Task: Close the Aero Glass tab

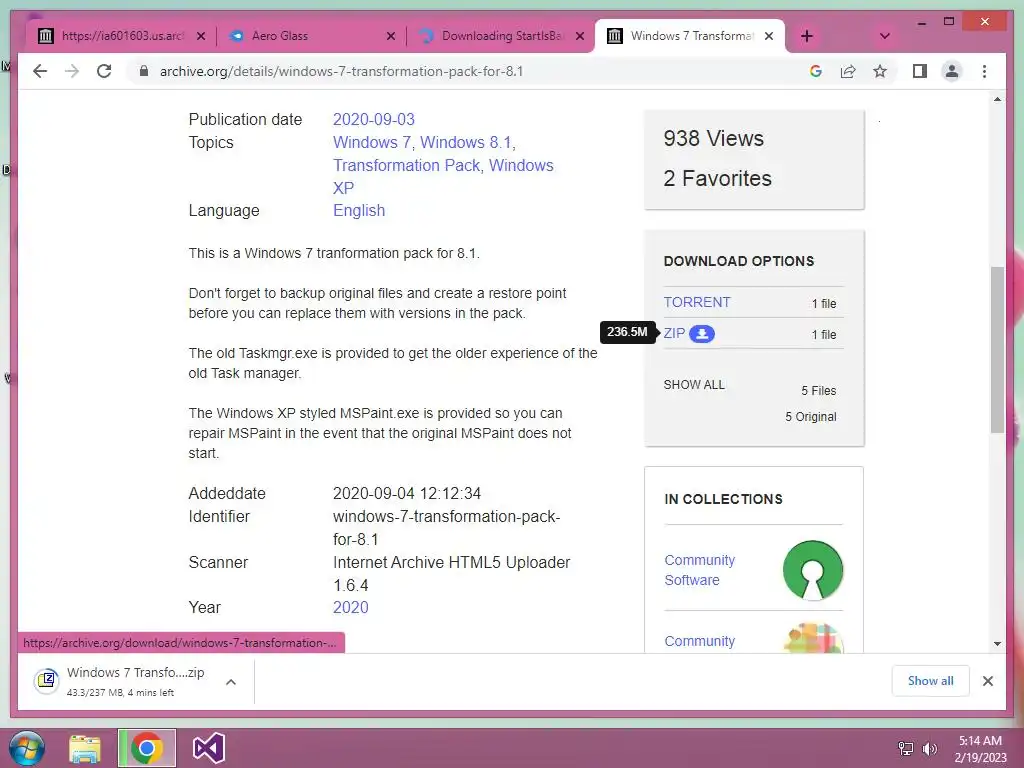Action: (391, 36)
